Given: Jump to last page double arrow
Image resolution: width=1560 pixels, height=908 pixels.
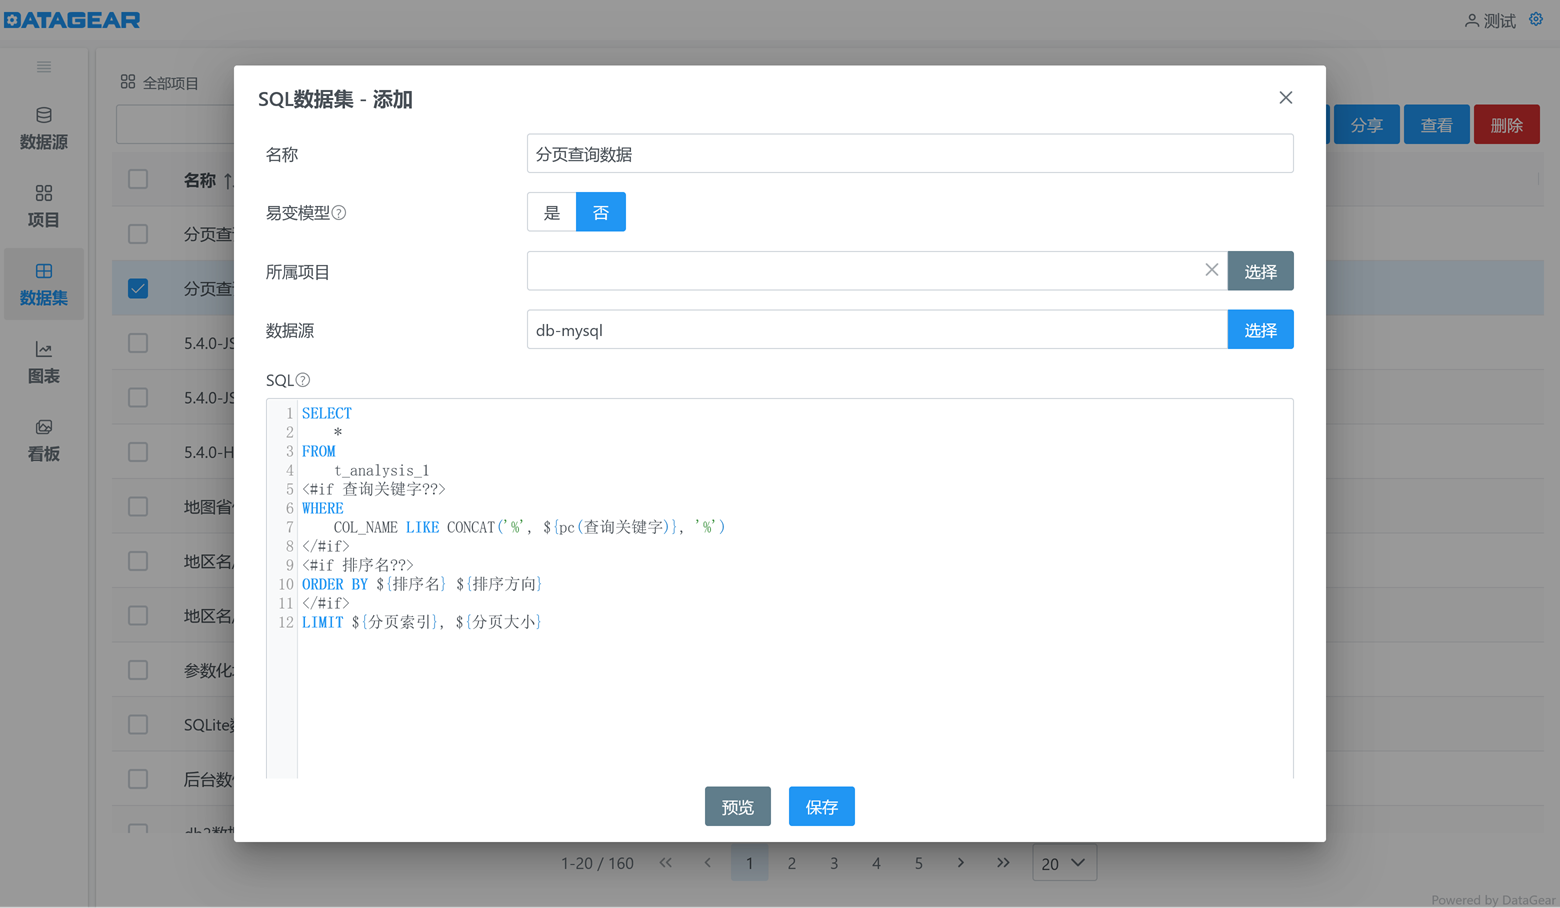Looking at the screenshot, I should click(1003, 862).
